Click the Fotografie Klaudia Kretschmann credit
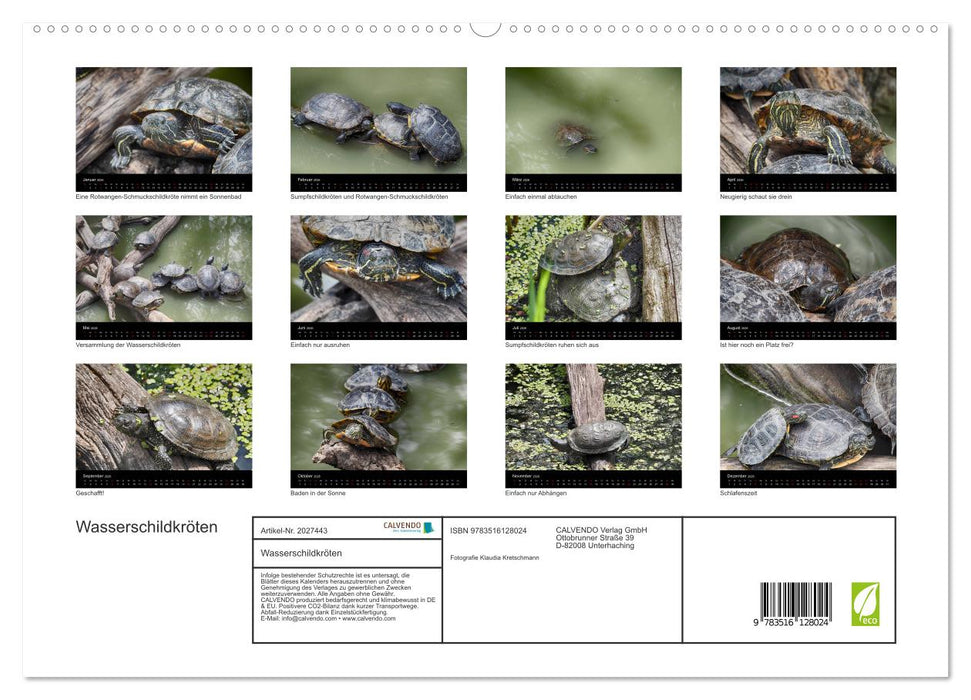The height and width of the screenshot is (700, 971). point(496,557)
